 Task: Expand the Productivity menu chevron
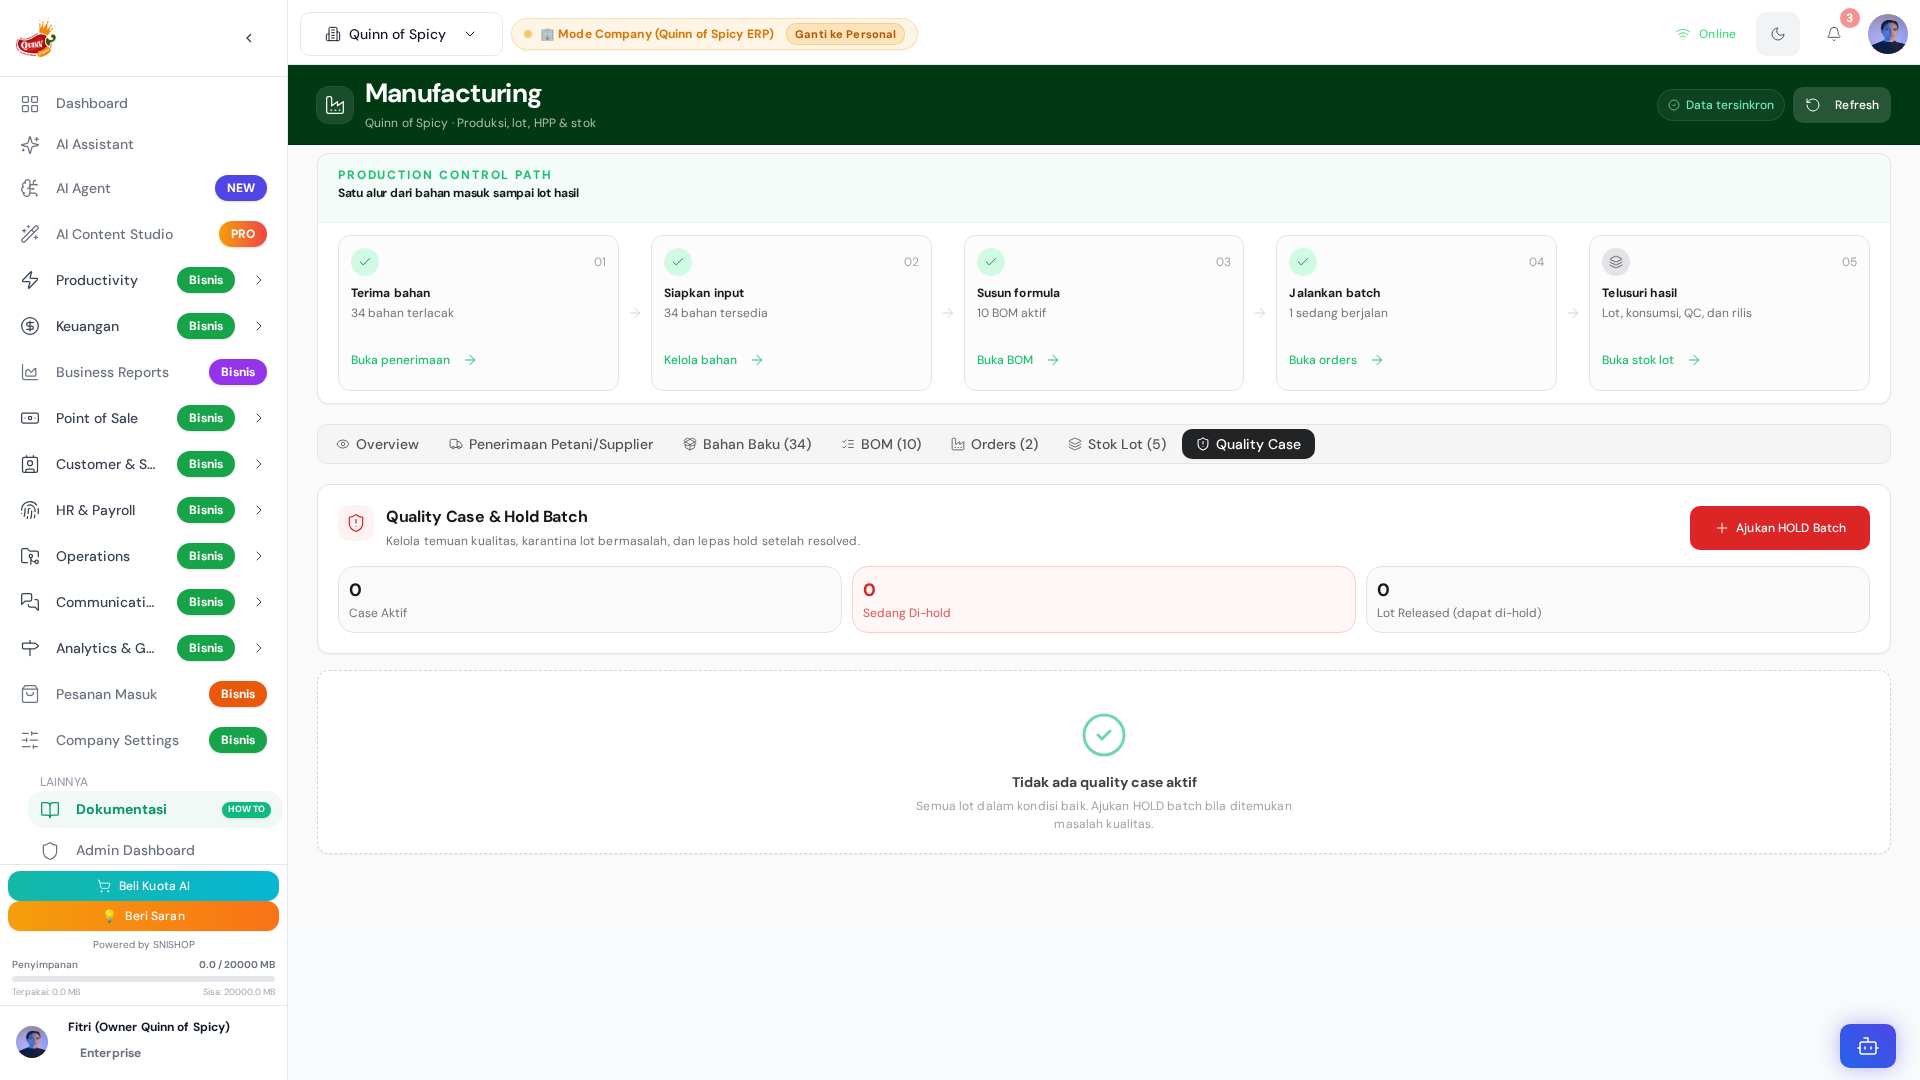[259, 280]
